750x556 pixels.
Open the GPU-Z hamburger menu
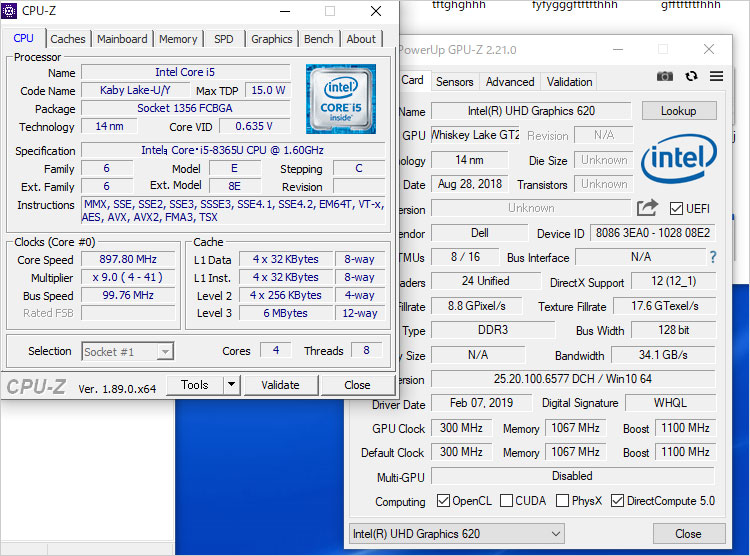pos(716,76)
